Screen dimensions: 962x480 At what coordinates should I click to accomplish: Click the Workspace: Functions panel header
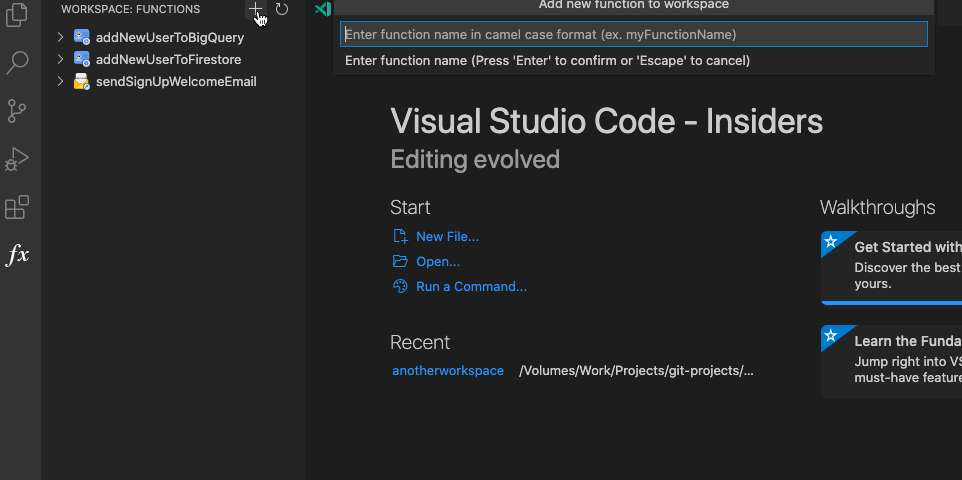[x=131, y=9]
